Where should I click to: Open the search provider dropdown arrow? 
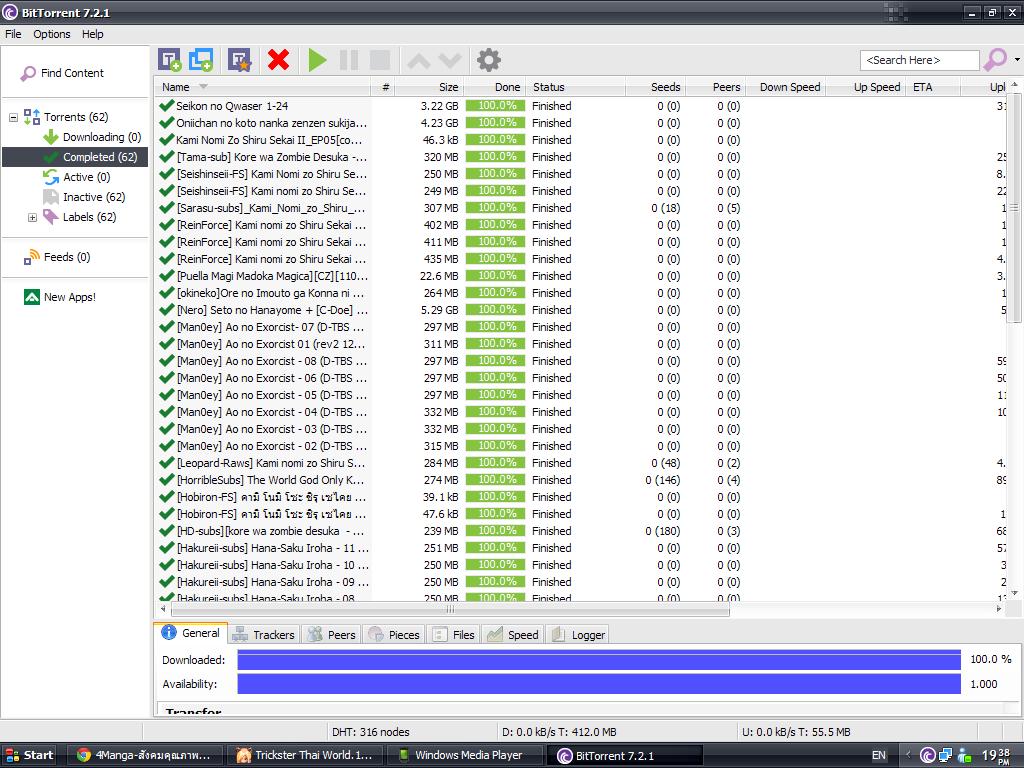tap(1017, 60)
